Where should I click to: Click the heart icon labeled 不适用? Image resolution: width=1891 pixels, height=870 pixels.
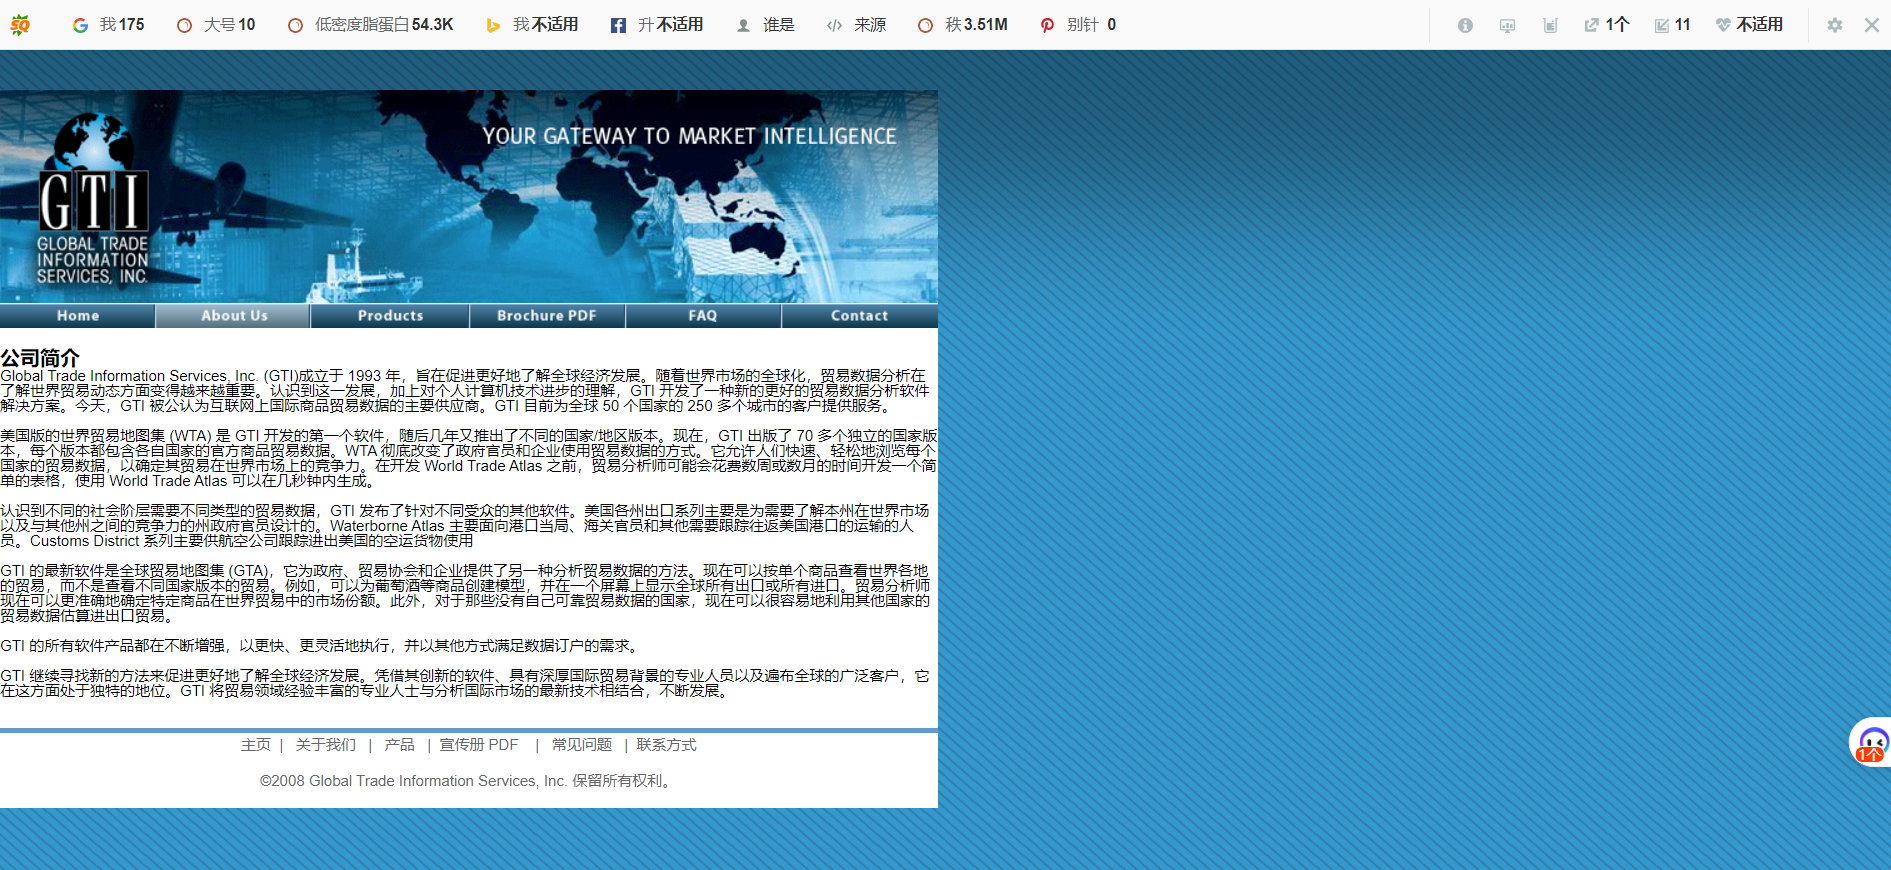pos(1750,25)
